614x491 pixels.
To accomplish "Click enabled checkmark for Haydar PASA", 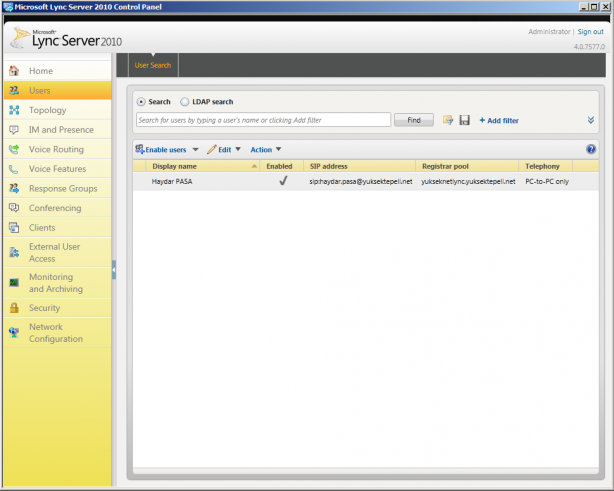I will pos(283,181).
